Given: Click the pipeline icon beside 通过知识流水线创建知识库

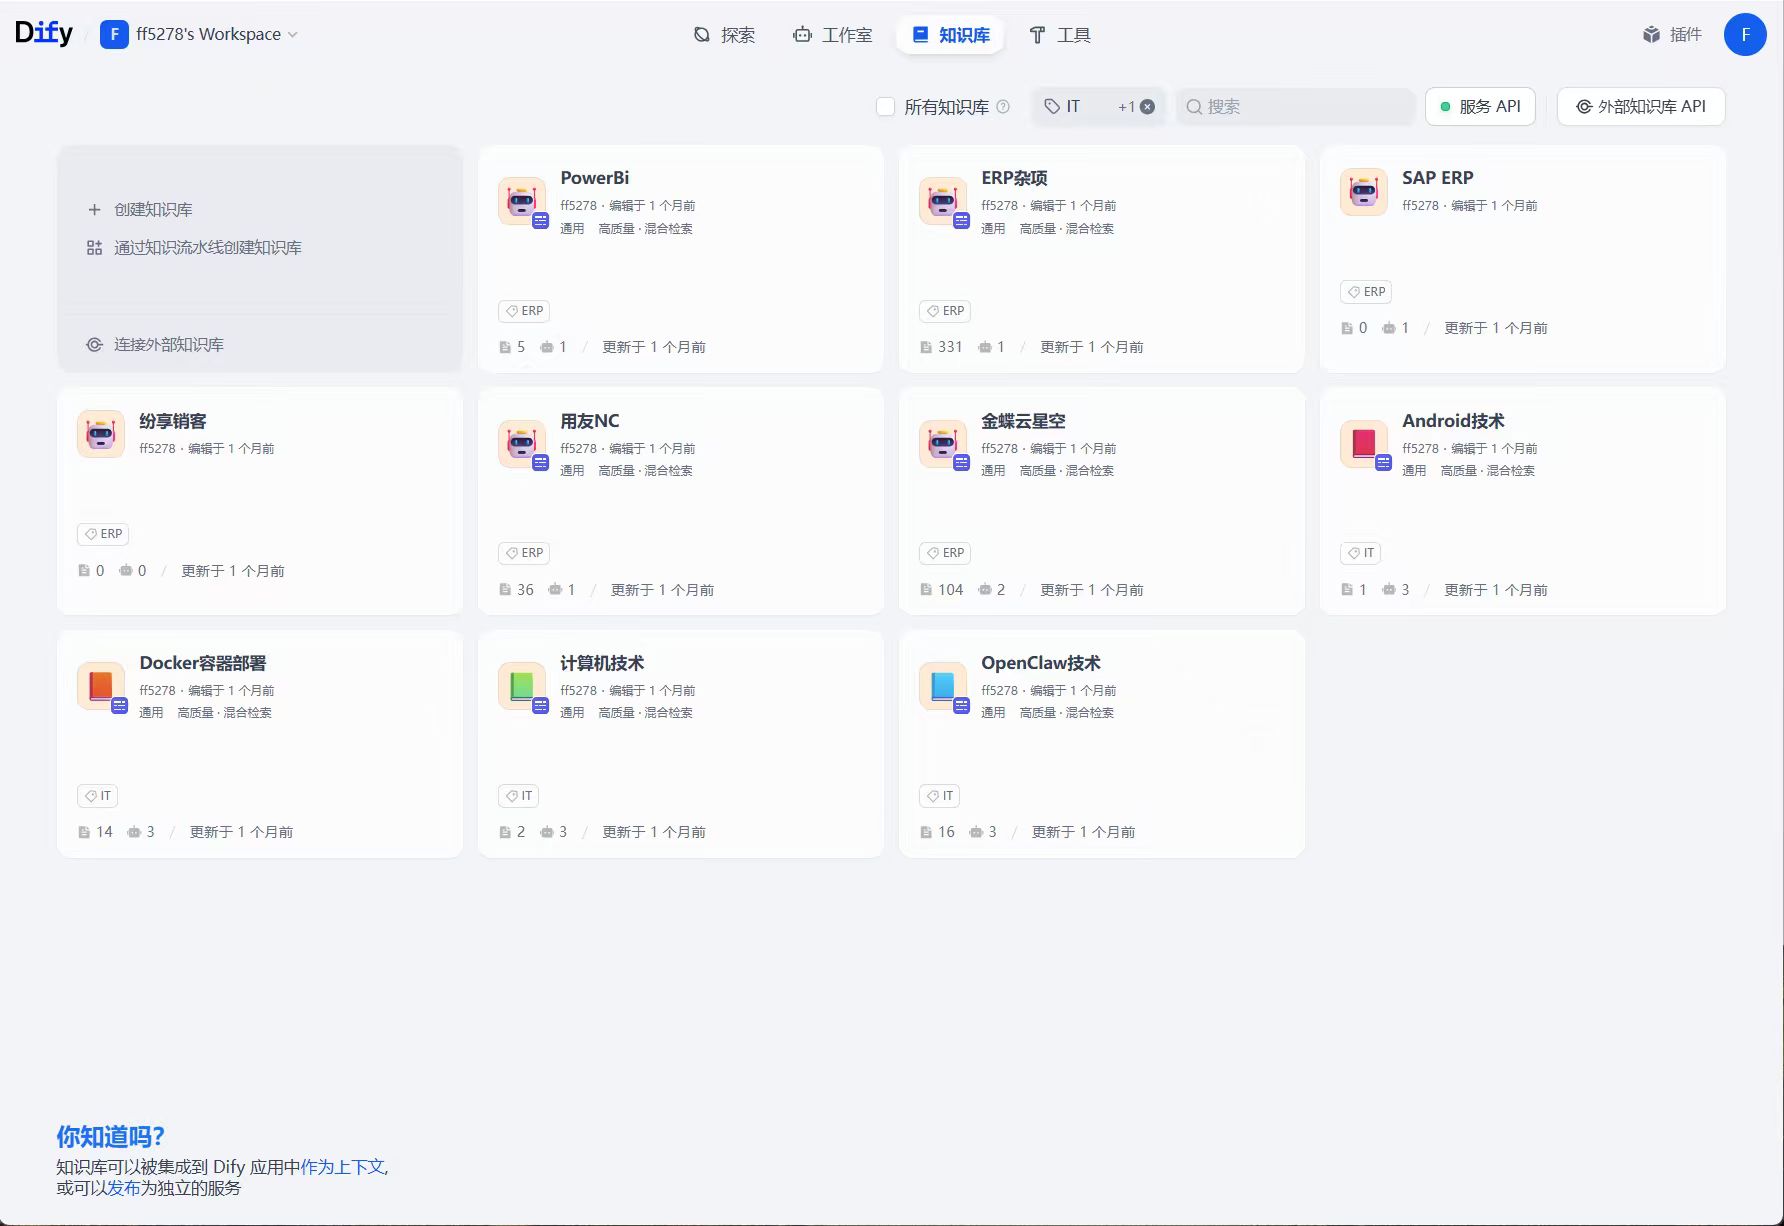Looking at the screenshot, I should click(x=94, y=247).
